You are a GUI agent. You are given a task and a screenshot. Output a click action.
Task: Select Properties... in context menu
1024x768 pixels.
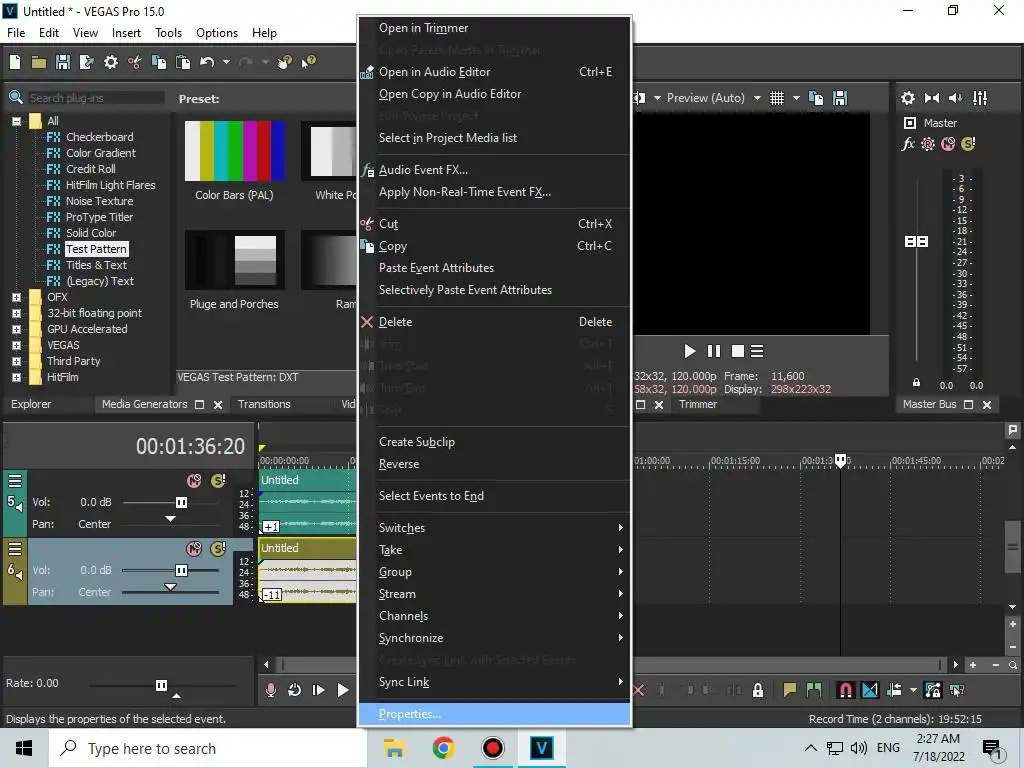click(494, 714)
